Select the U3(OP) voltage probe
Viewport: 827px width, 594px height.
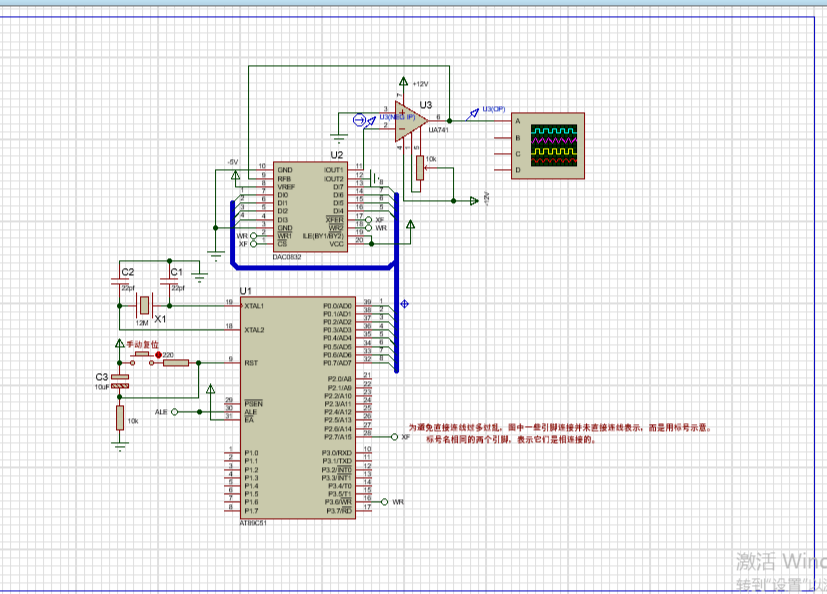pyautogui.click(x=473, y=114)
